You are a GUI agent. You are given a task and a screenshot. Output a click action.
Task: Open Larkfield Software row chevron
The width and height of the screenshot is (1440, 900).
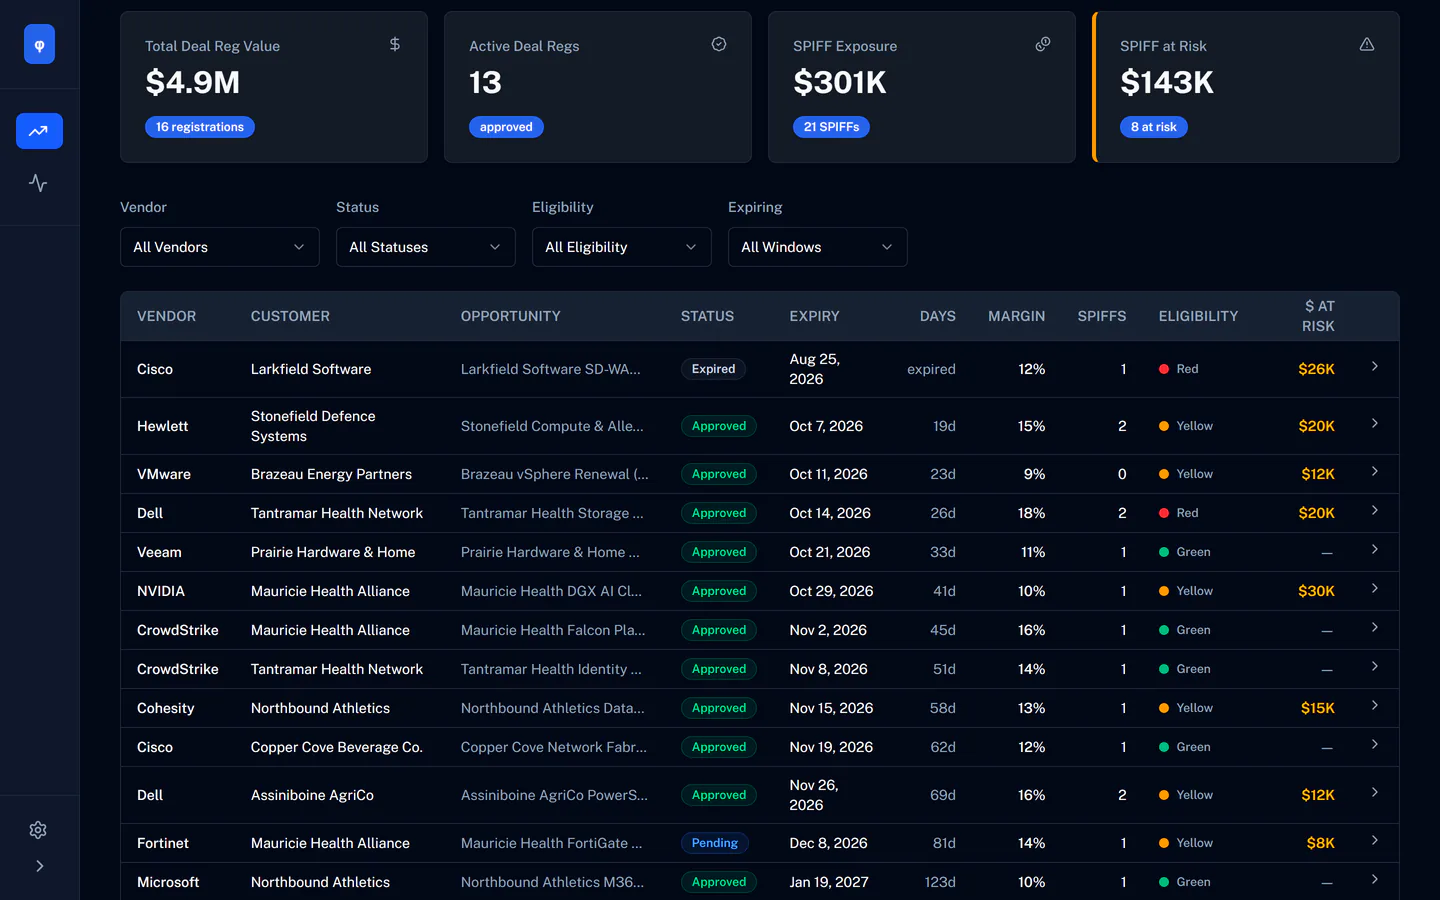pyautogui.click(x=1375, y=366)
